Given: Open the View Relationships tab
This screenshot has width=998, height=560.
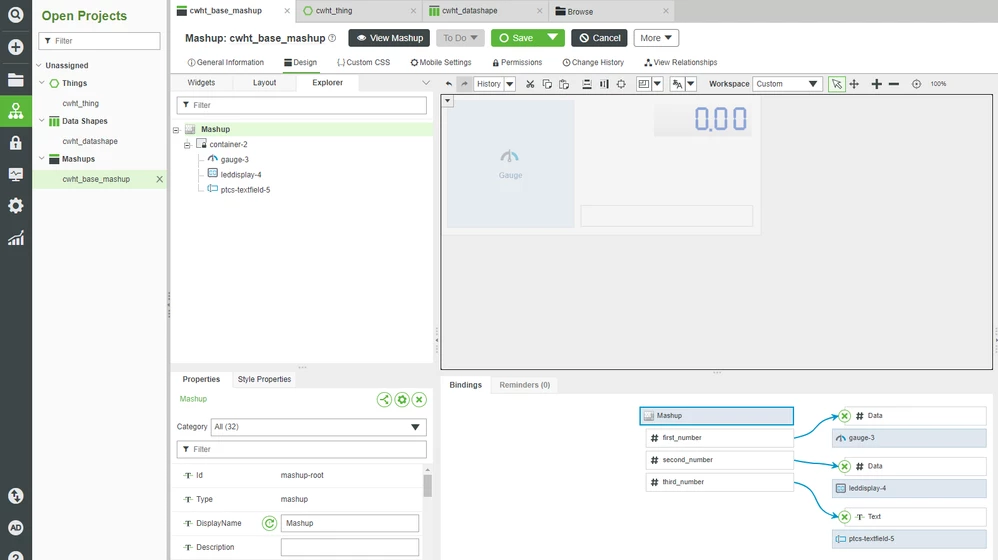Looking at the screenshot, I should pos(680,62).
